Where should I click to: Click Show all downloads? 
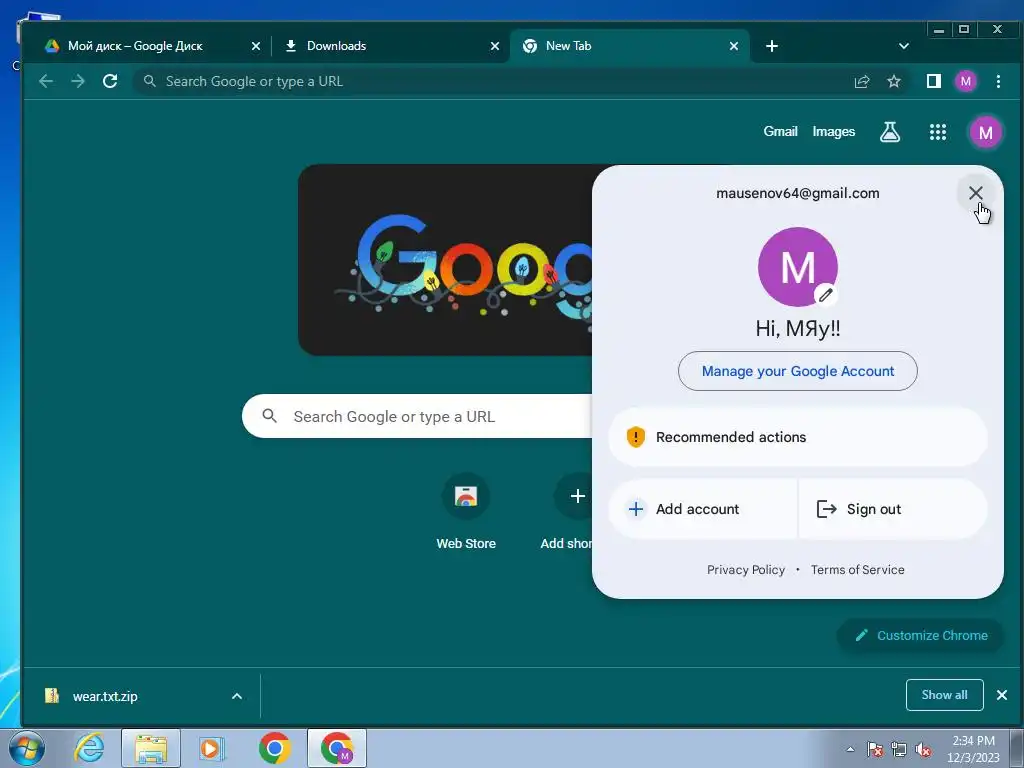(944, 695)
